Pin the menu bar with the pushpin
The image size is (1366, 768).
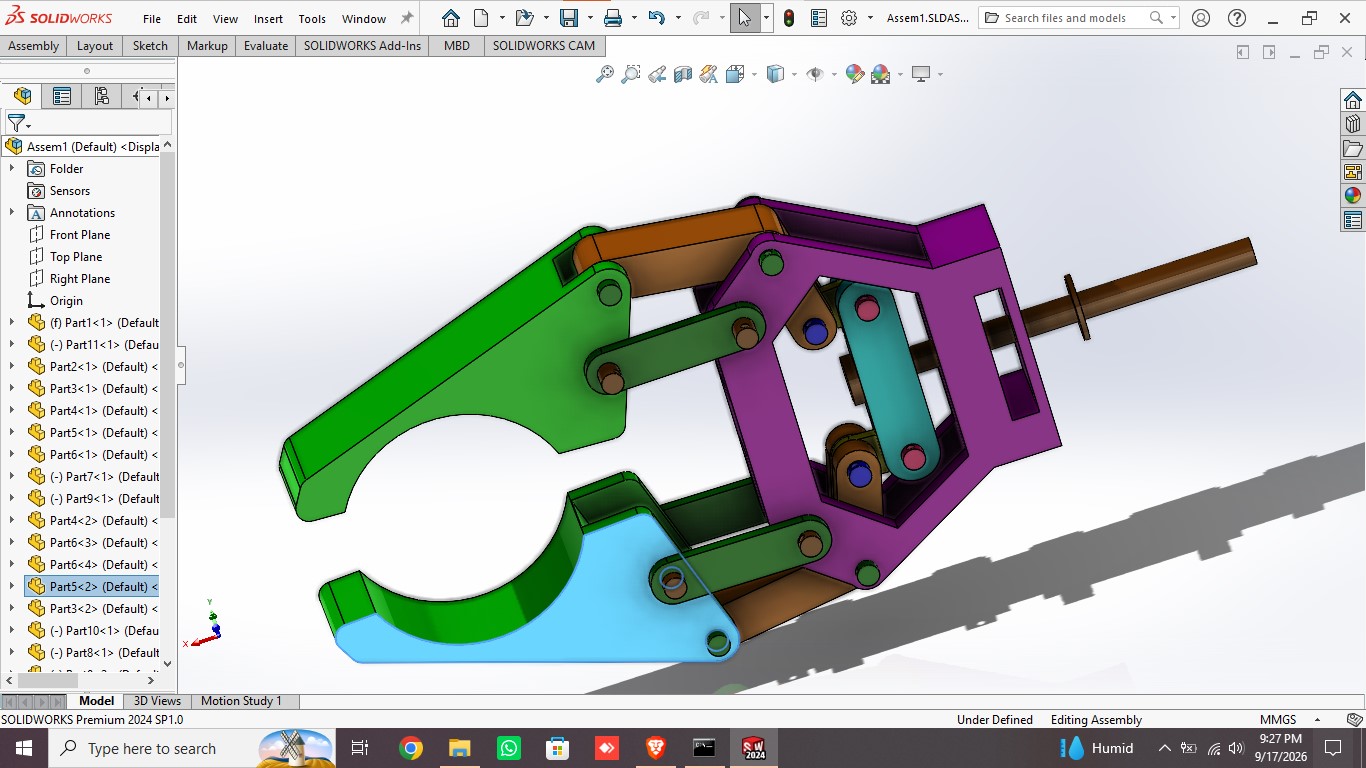coord(406,18)
